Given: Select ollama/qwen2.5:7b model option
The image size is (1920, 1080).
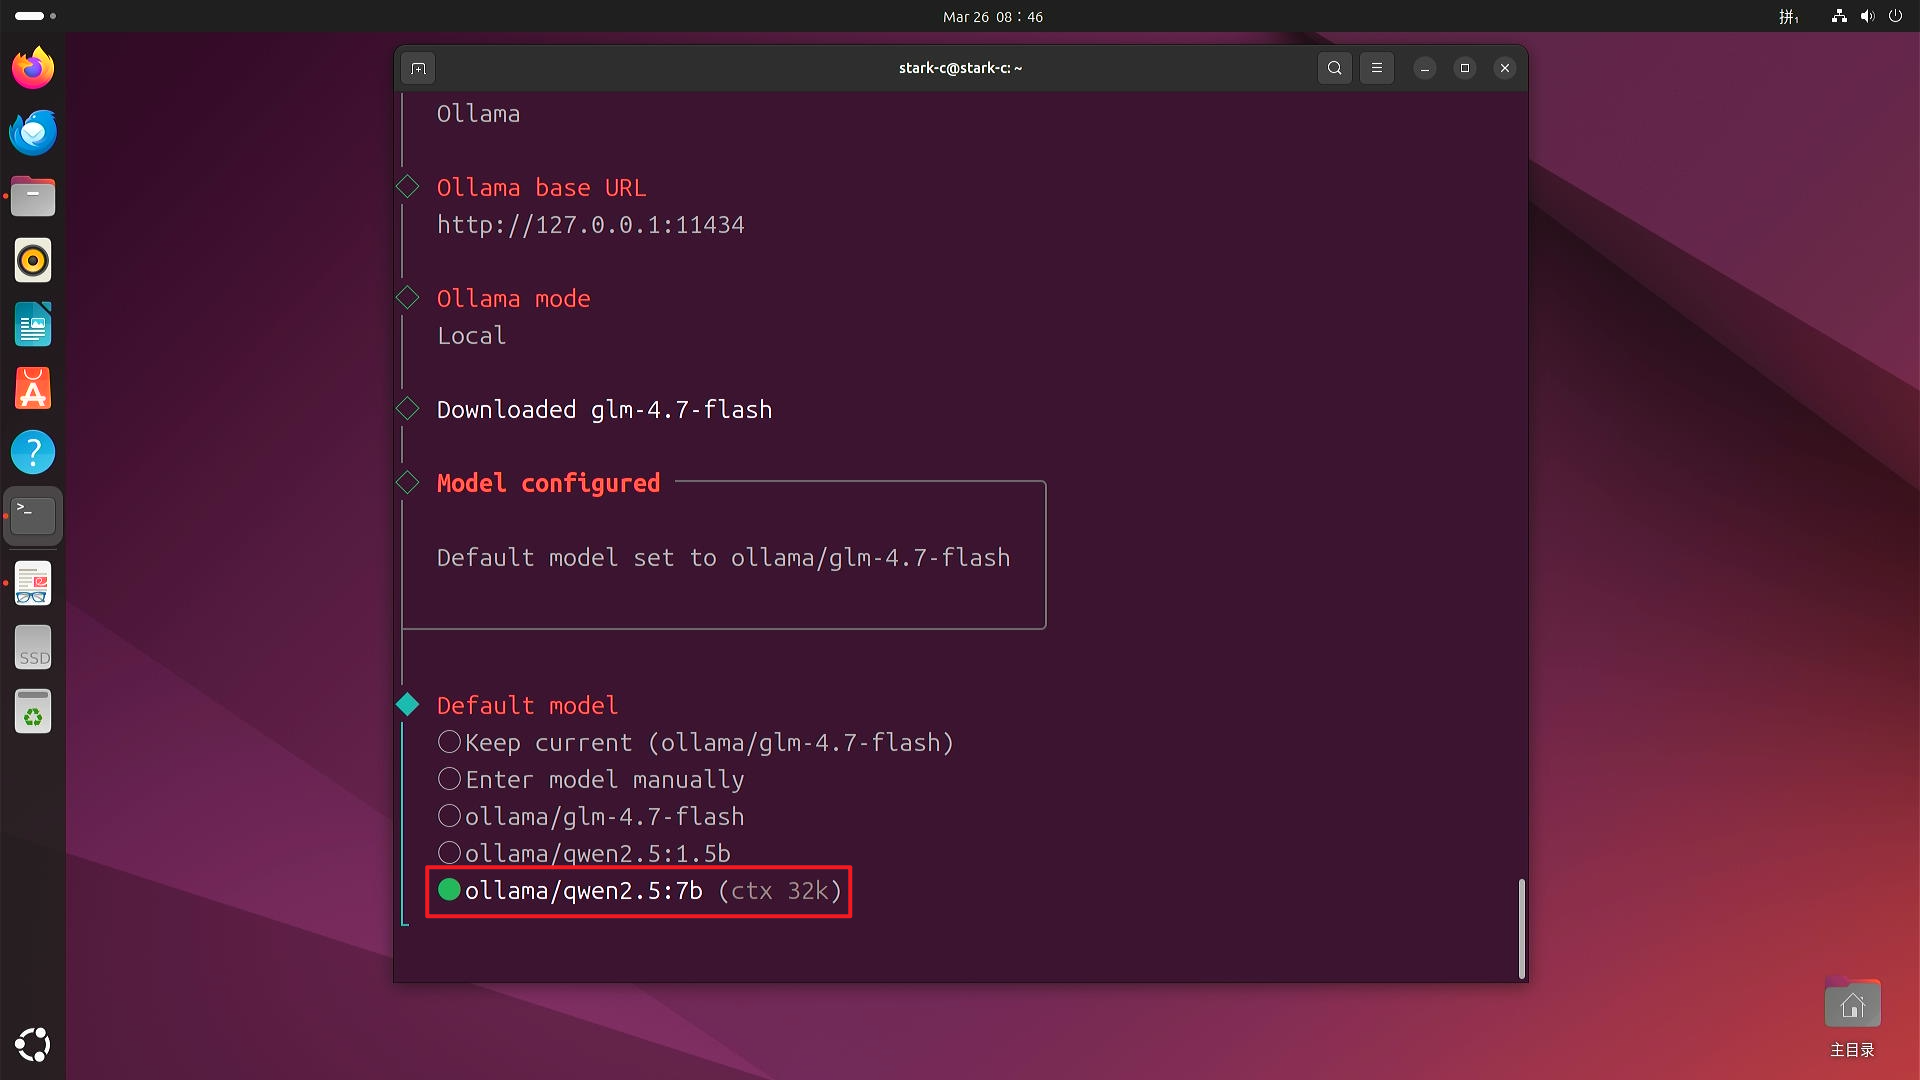Looking at the screenshot, I should (x=449, y=890).
